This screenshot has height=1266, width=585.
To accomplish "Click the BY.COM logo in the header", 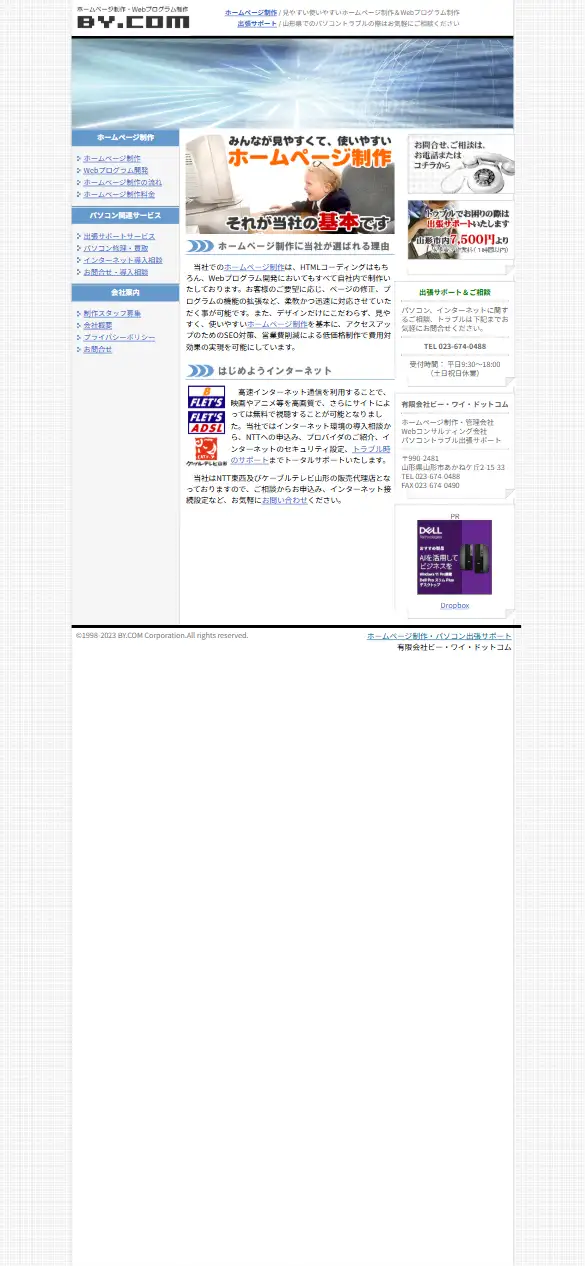I will click(132, 17).
